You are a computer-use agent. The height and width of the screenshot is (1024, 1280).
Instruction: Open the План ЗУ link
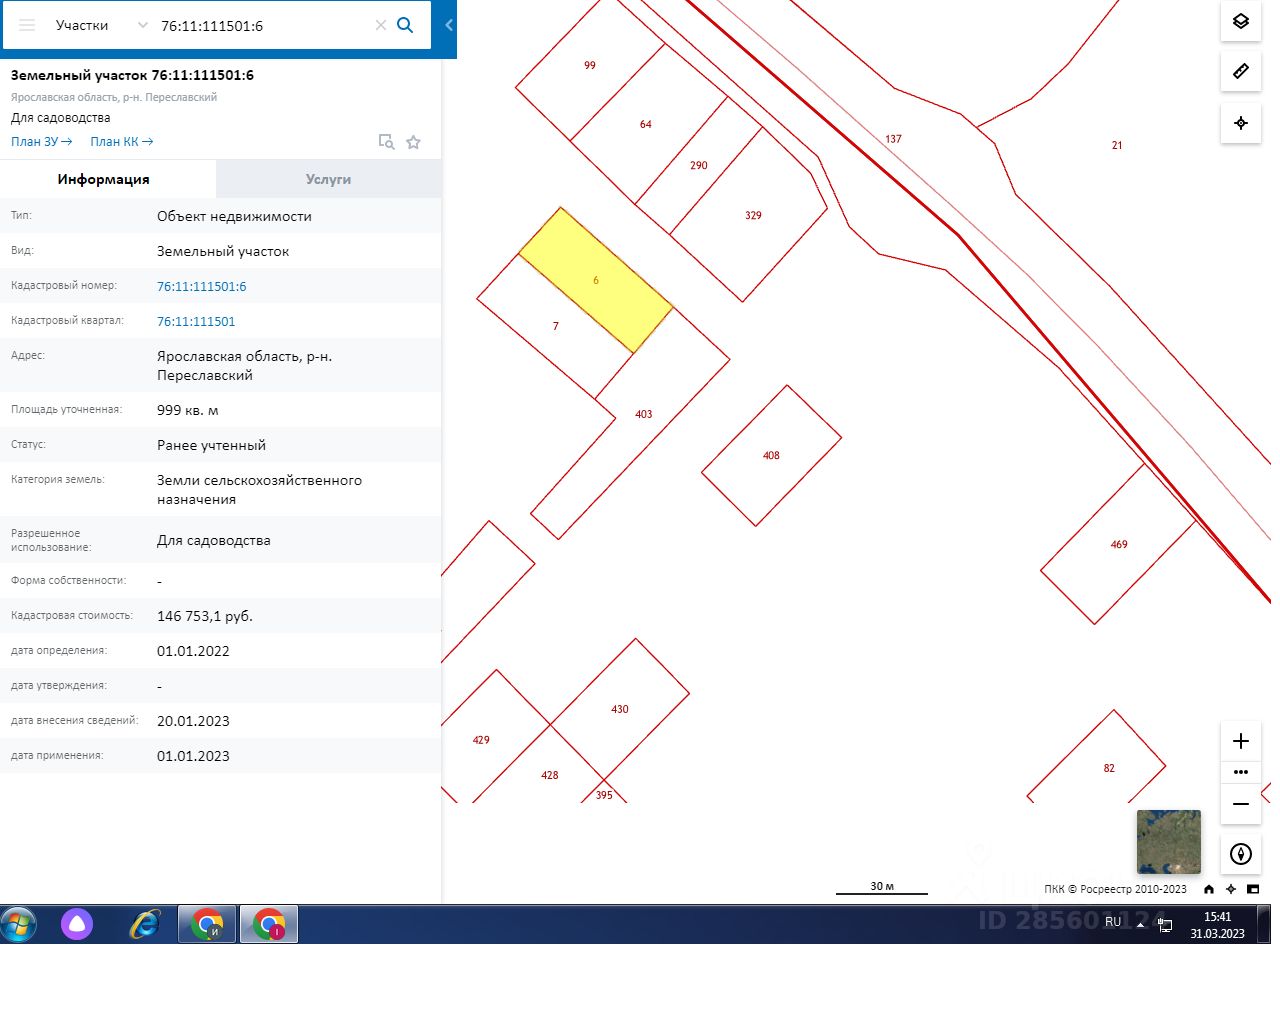(41, 142)
